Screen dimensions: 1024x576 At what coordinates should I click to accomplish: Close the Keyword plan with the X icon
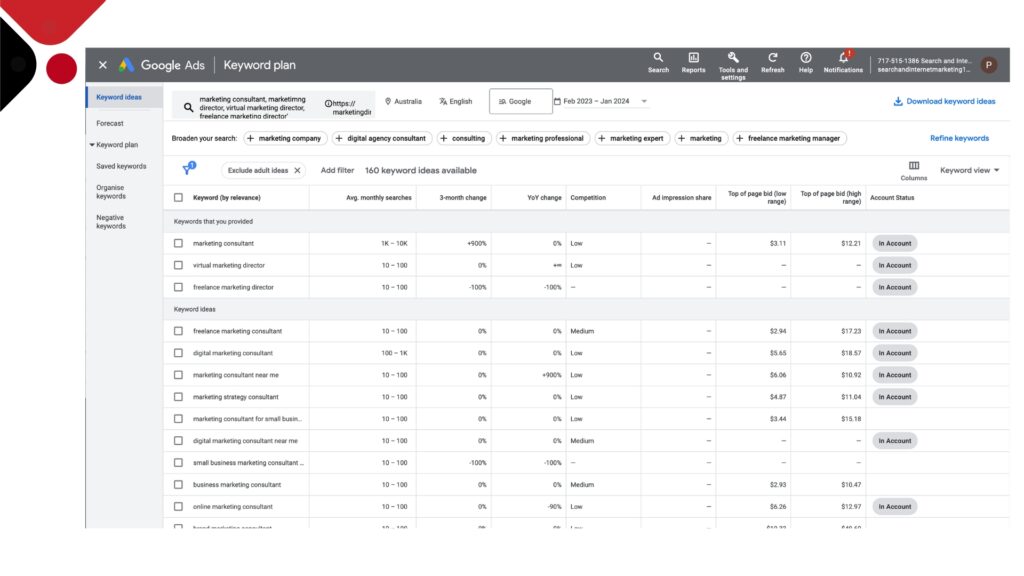103,65
